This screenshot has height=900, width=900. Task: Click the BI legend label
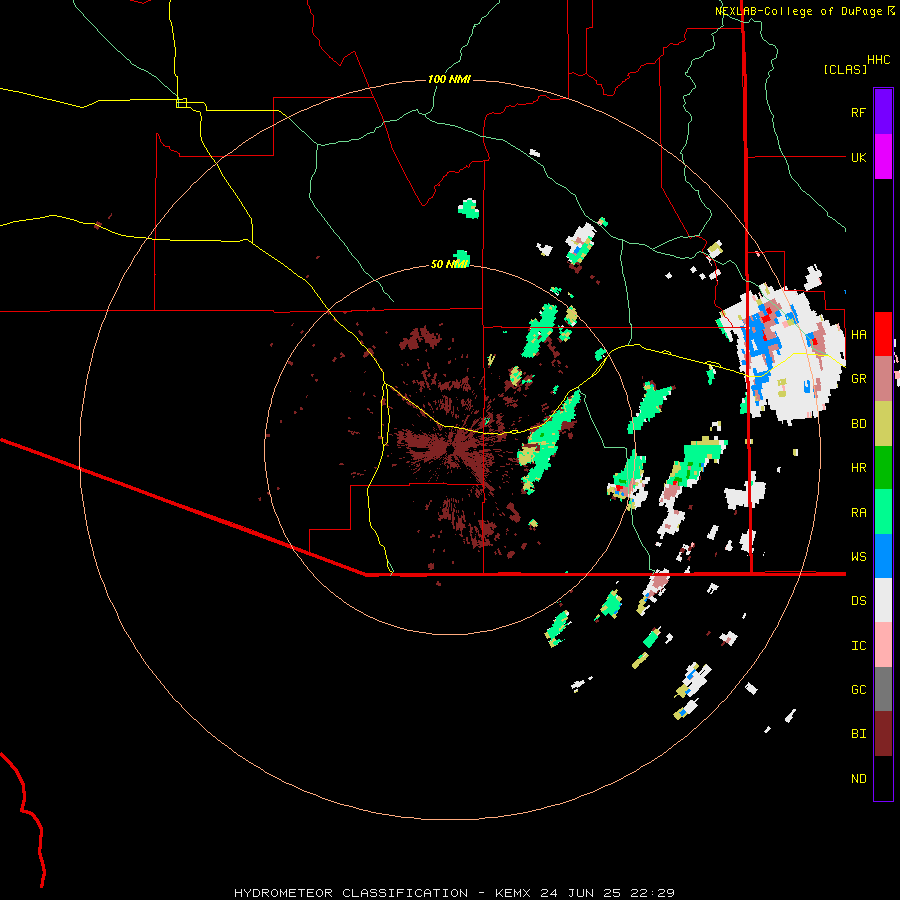tap(858, 734)
